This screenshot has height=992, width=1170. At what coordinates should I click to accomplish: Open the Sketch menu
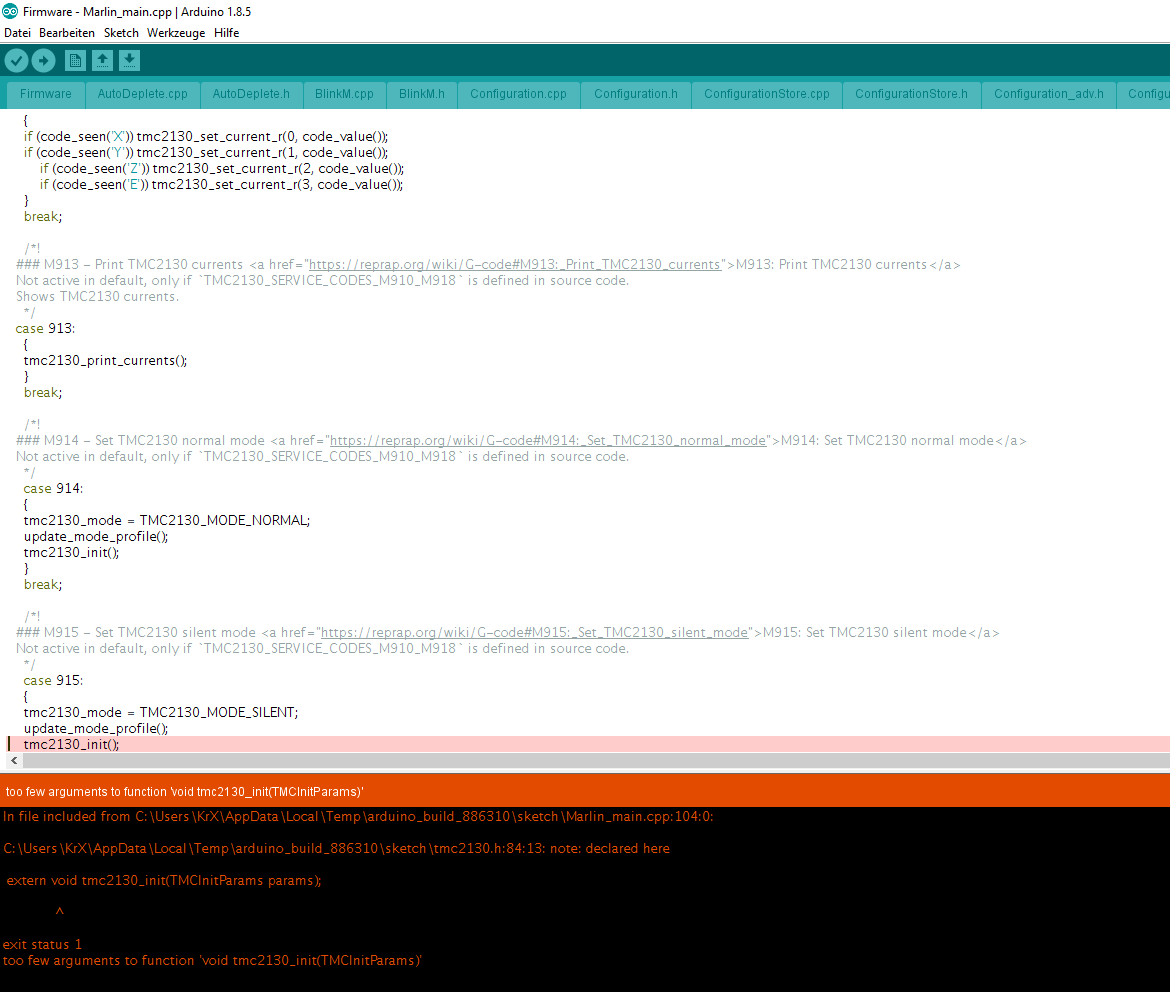121,32
